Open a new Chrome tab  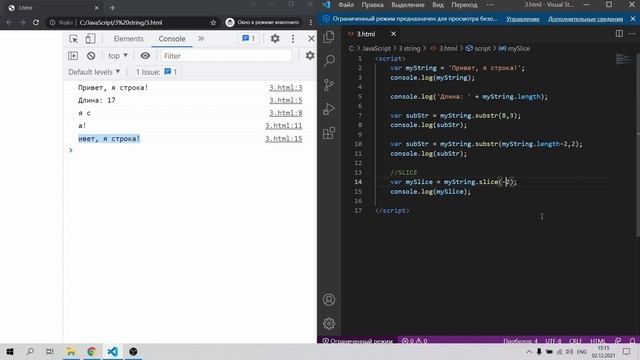[x=112, y=8]
